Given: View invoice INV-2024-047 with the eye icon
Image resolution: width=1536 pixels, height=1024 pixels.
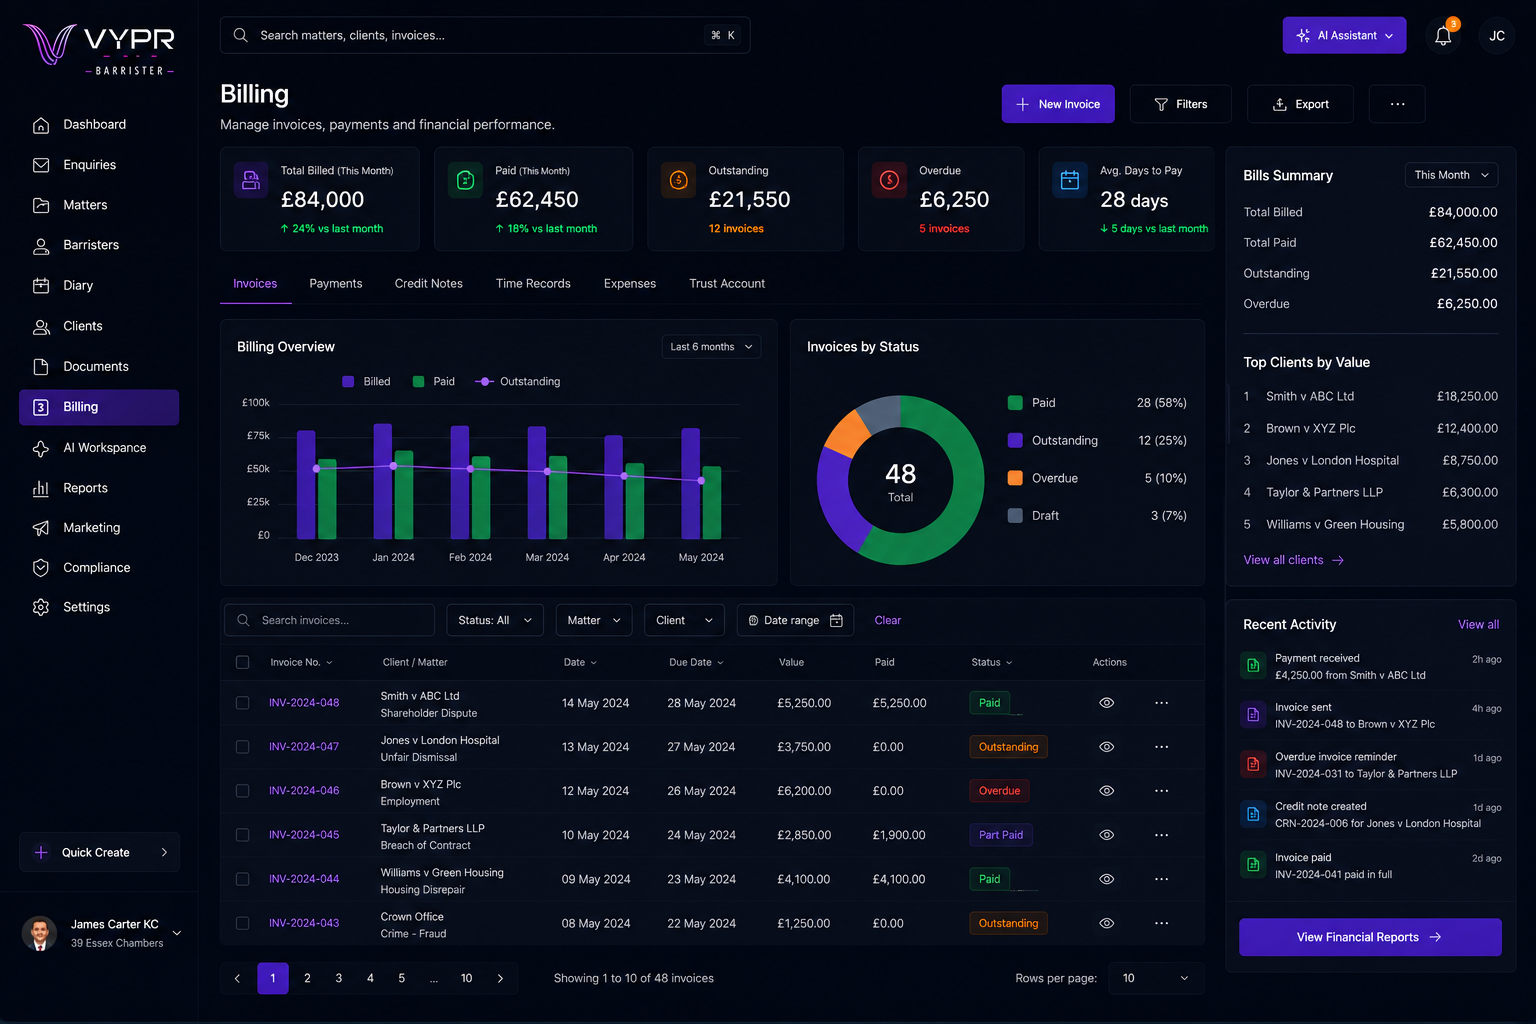Looking at the screenshot, I should 1106,747.
